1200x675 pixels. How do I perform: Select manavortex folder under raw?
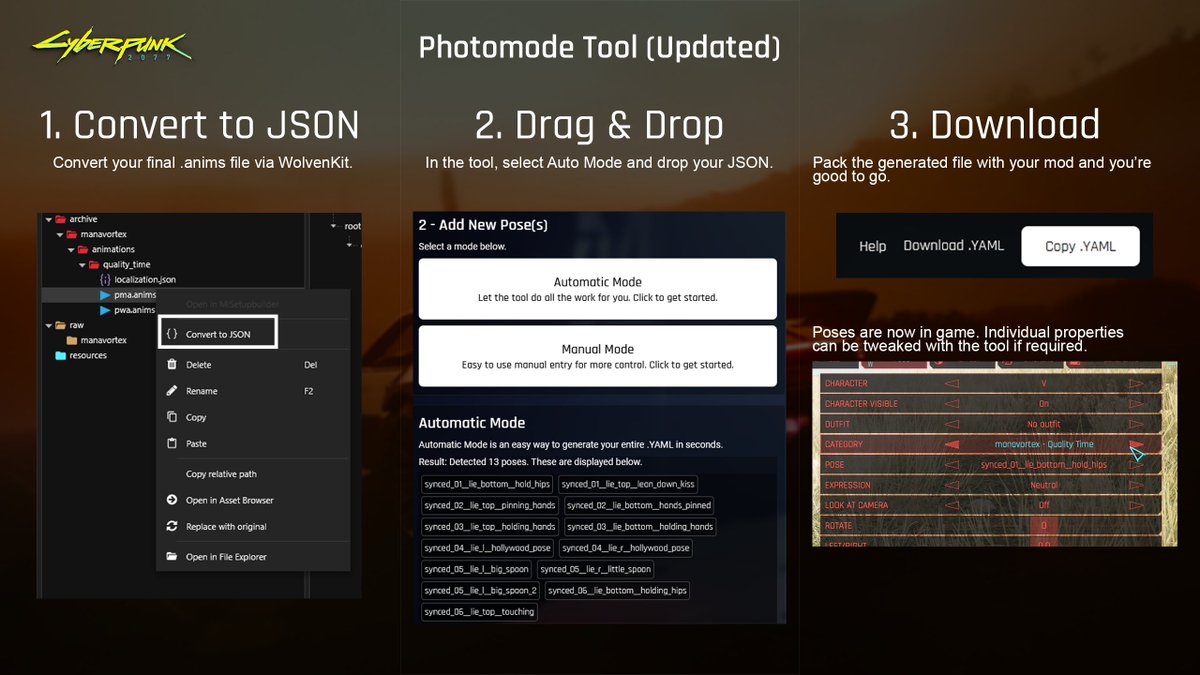coord(103,340)
